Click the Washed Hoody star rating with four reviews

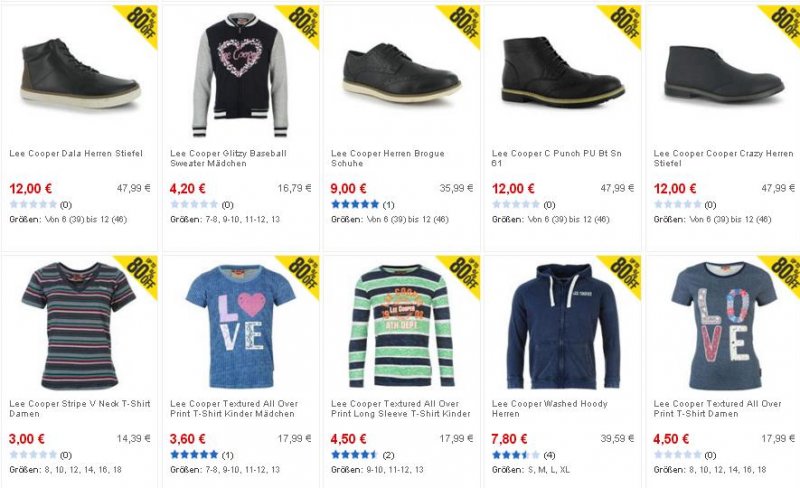click(x=516, y=454)
